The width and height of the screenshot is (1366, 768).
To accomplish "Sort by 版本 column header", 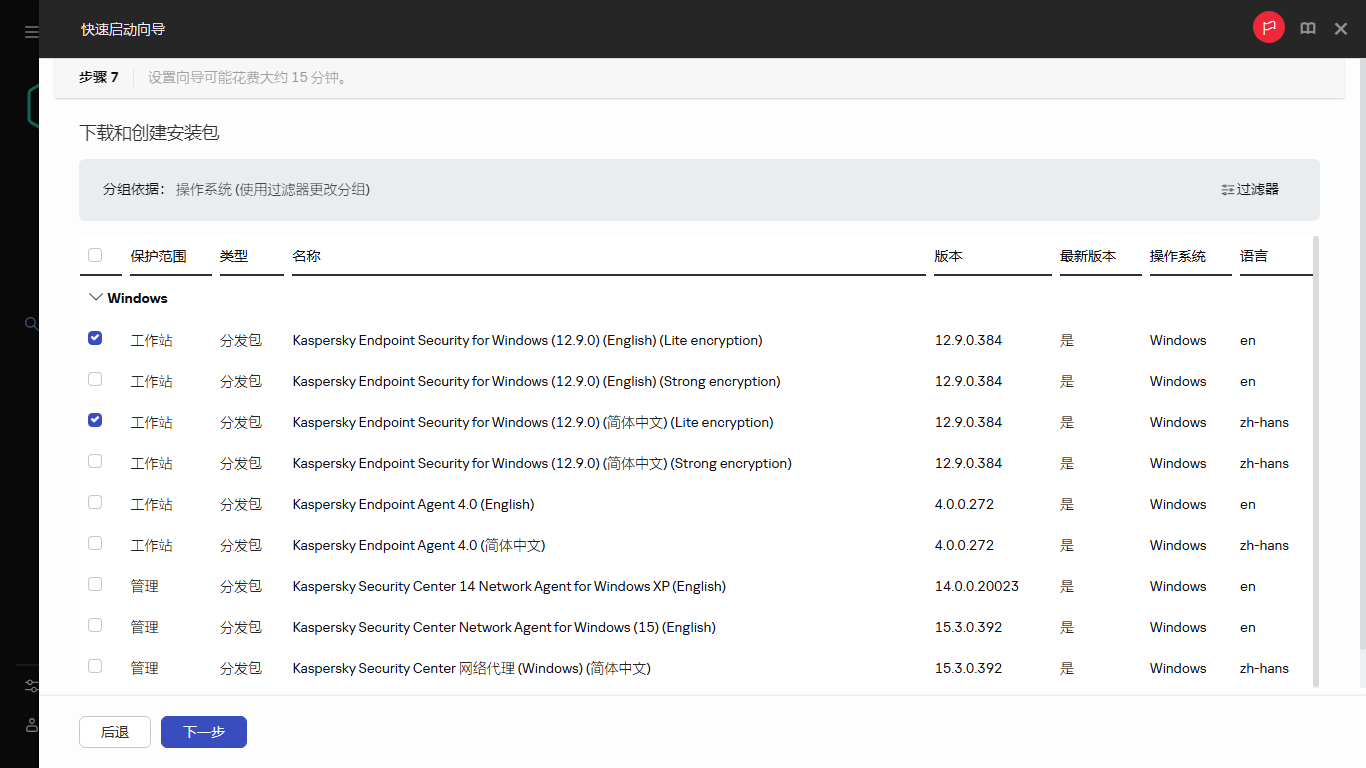I will (x=948, y=256).
